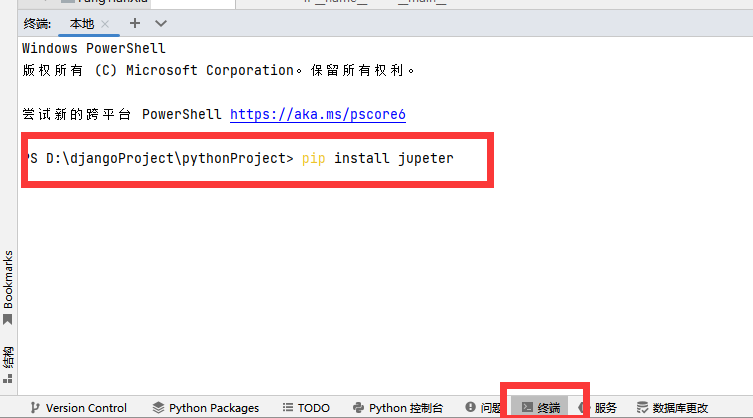
Task: Open the Python Packages tool window
Action: coord(206,408)
